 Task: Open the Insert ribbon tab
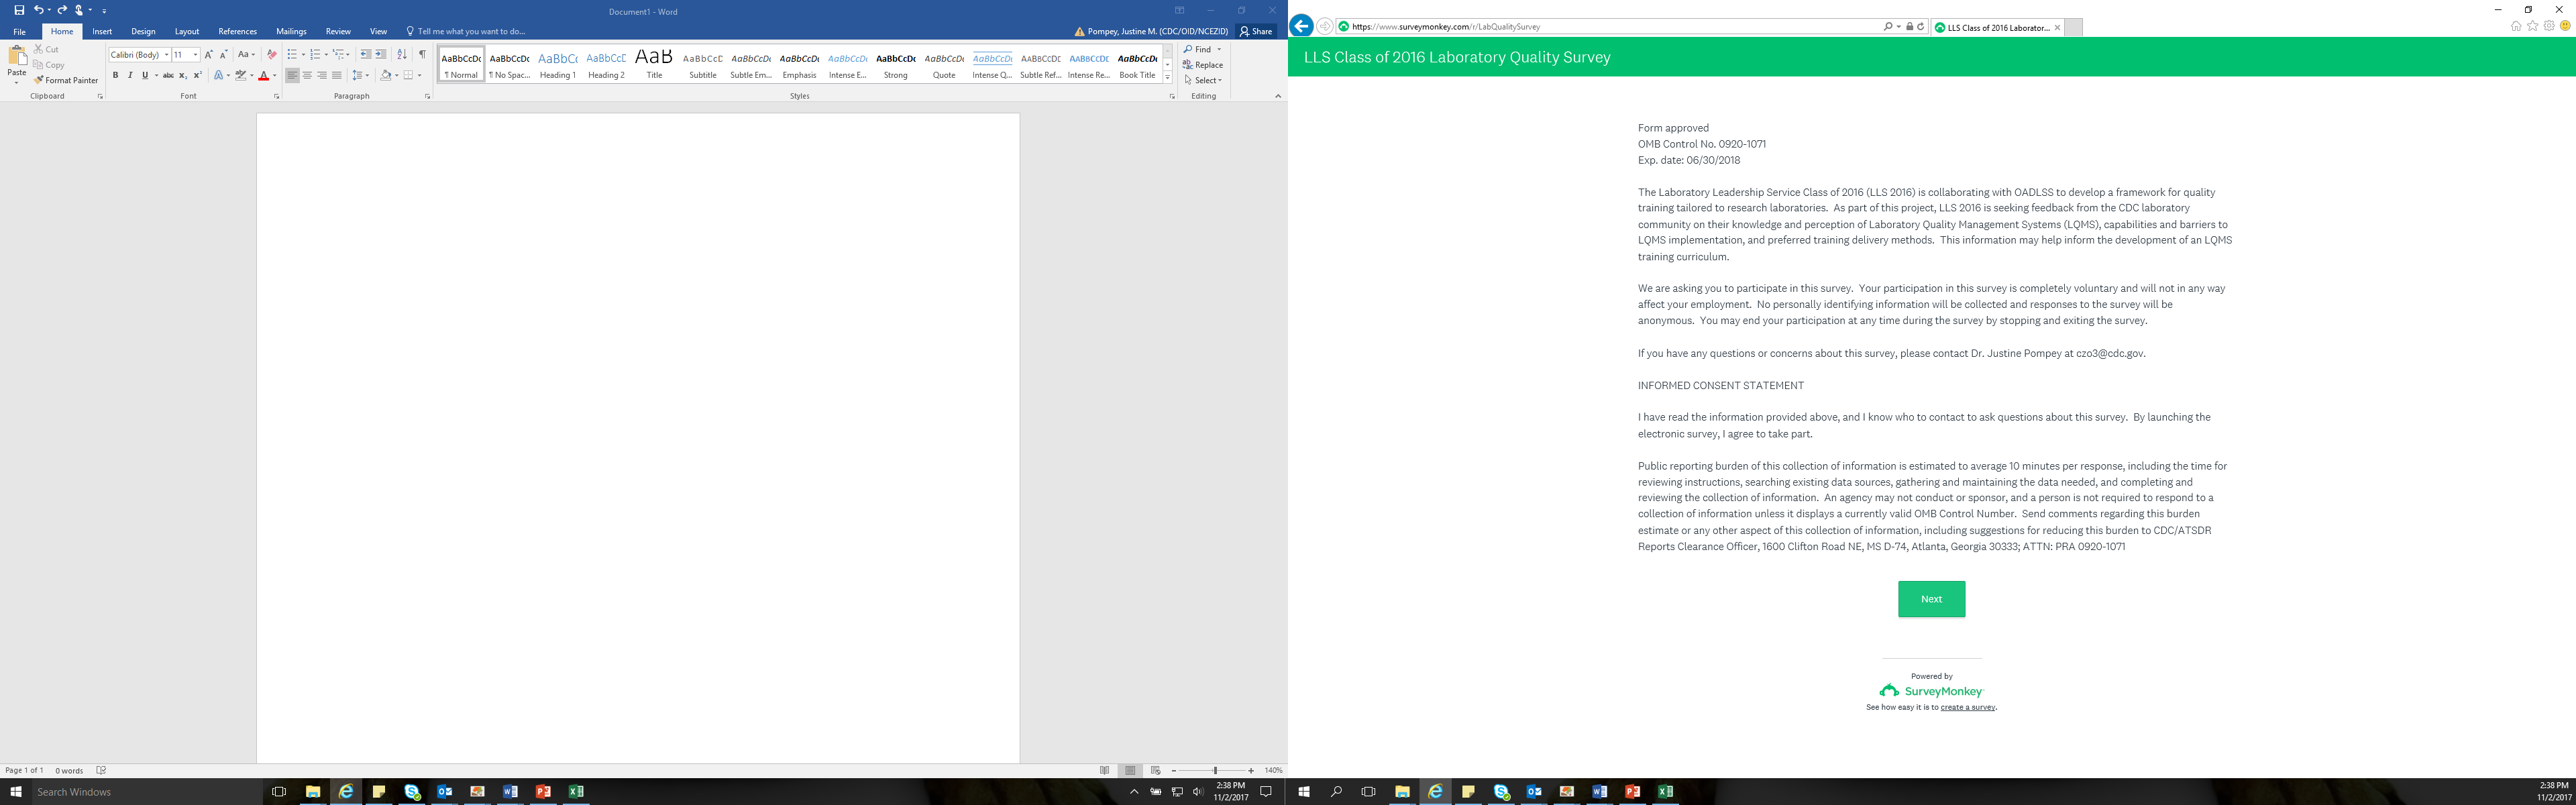coord(102,31)
